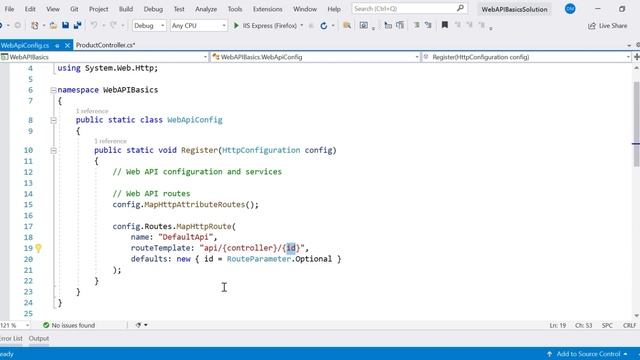Viewport: 640px width, 360px height.
Task: Open the Error List panel tab
Action: (x=11, y=339)
